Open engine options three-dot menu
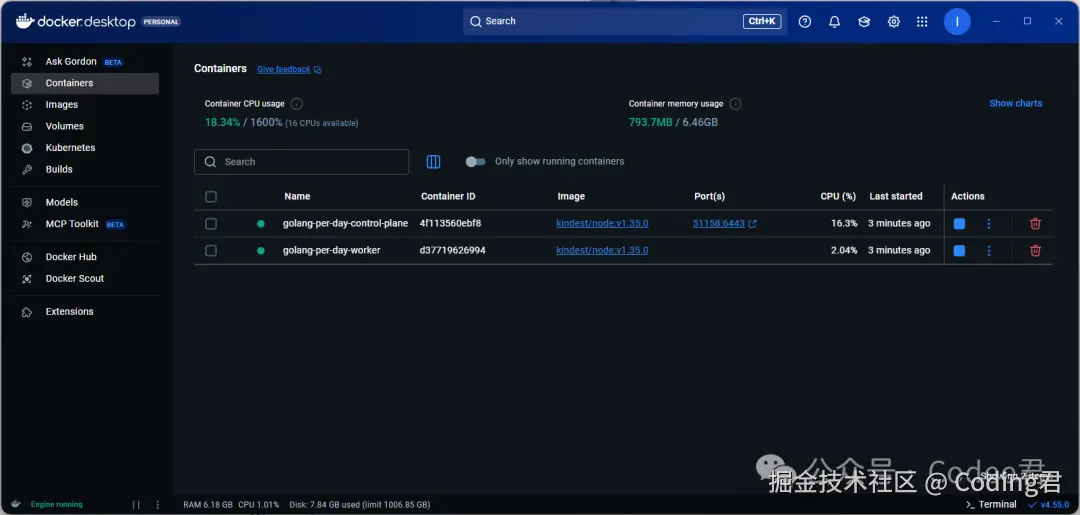Screen dimensions: 1080x515 coord(158,505)
